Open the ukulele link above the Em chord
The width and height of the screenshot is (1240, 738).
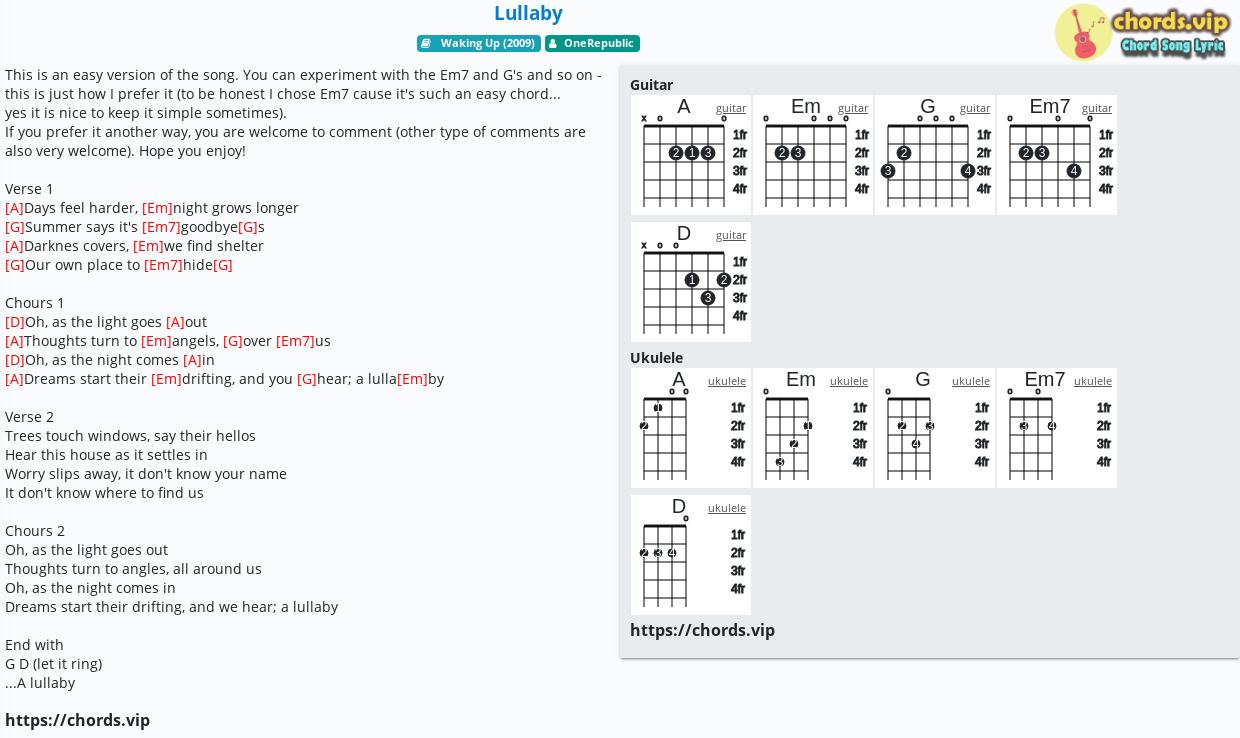click(x=849, y=381)
